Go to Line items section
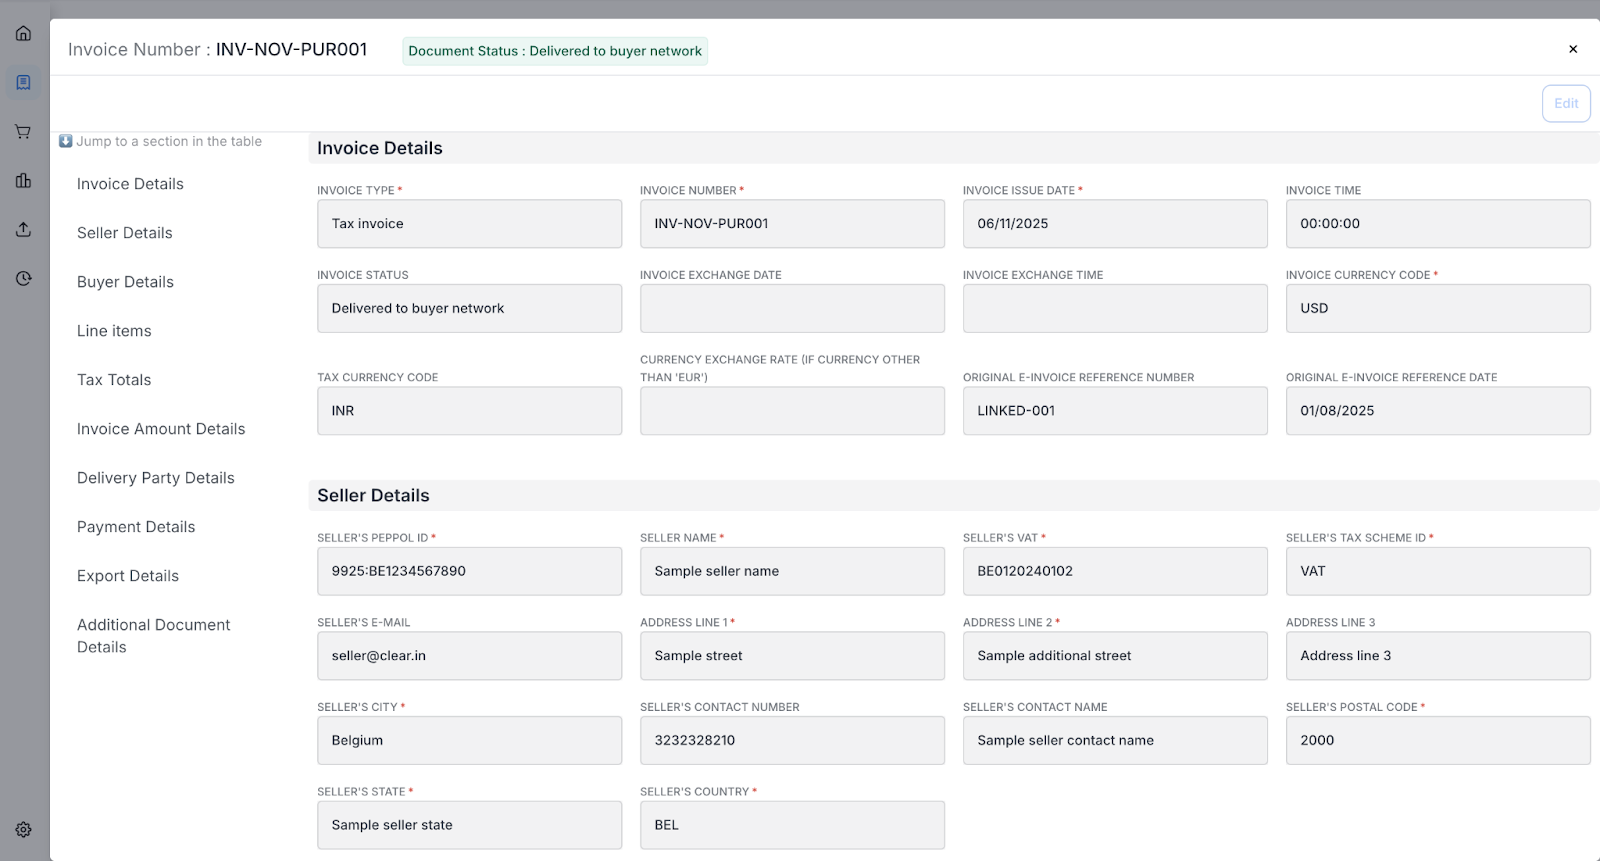The height and width of the screenshot is (861, 1600). (114, 331)
